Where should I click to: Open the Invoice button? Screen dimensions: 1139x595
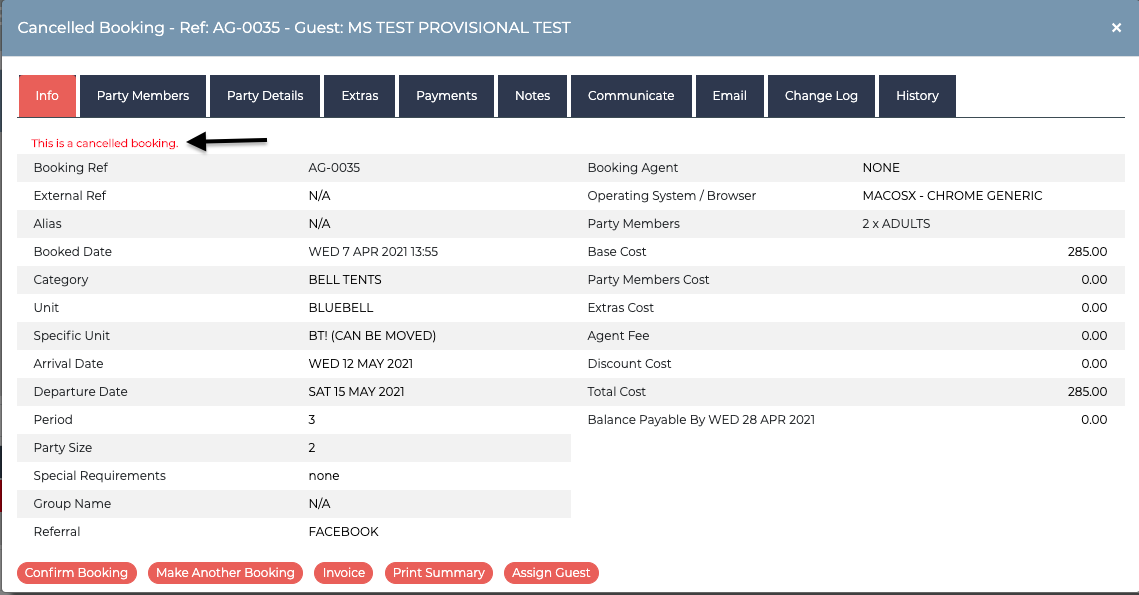point(344,572)
